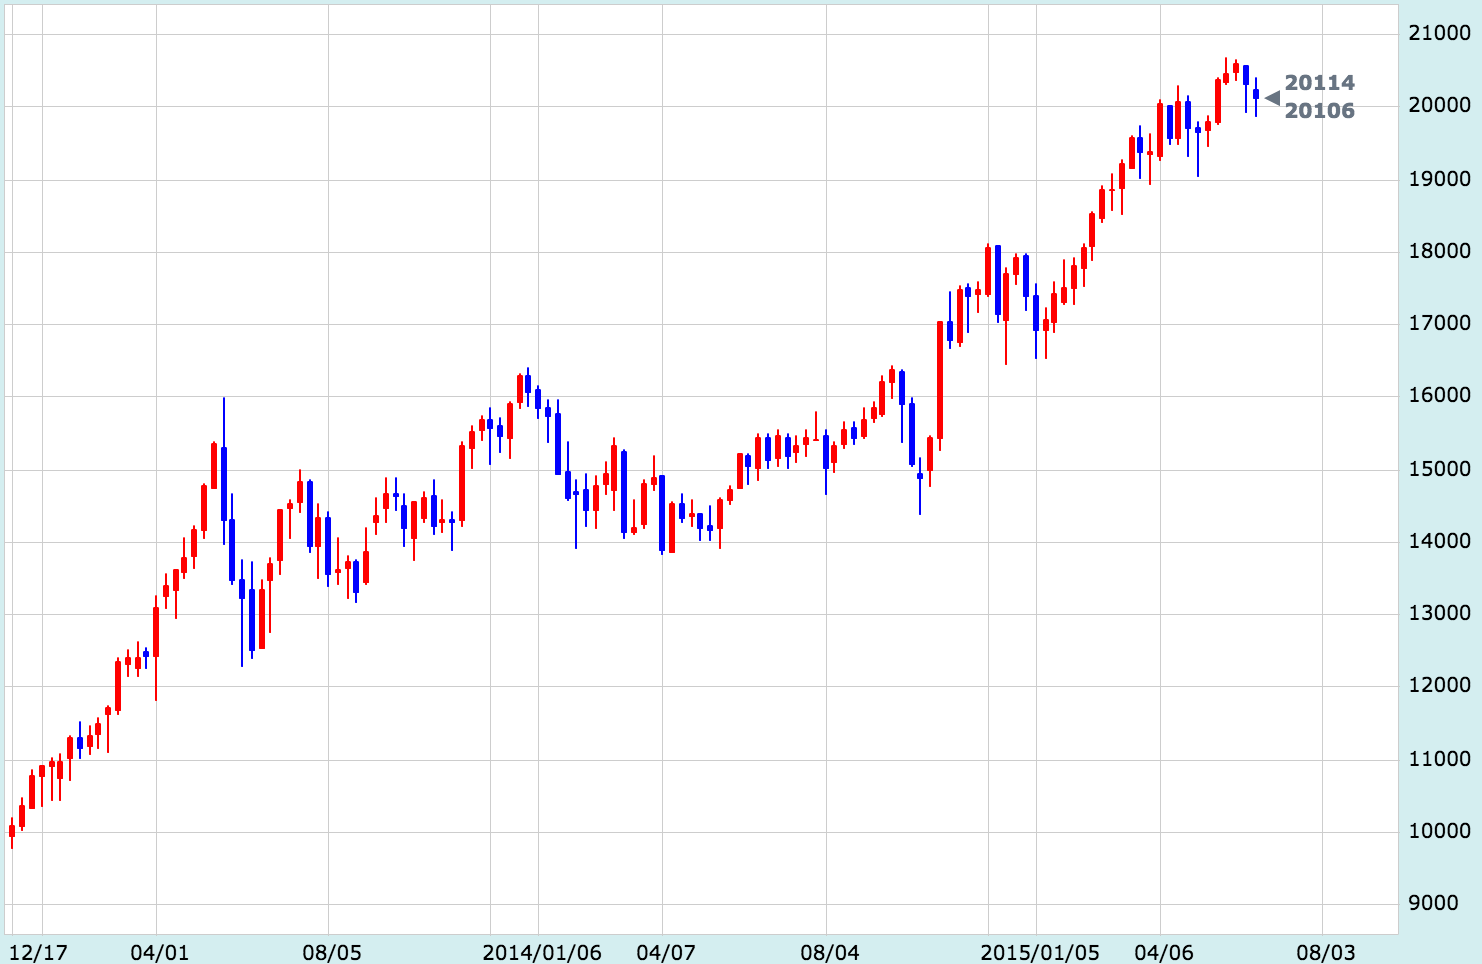Pick the 08/04 date axis label
1482x964 pixels.
coord(829,952)
